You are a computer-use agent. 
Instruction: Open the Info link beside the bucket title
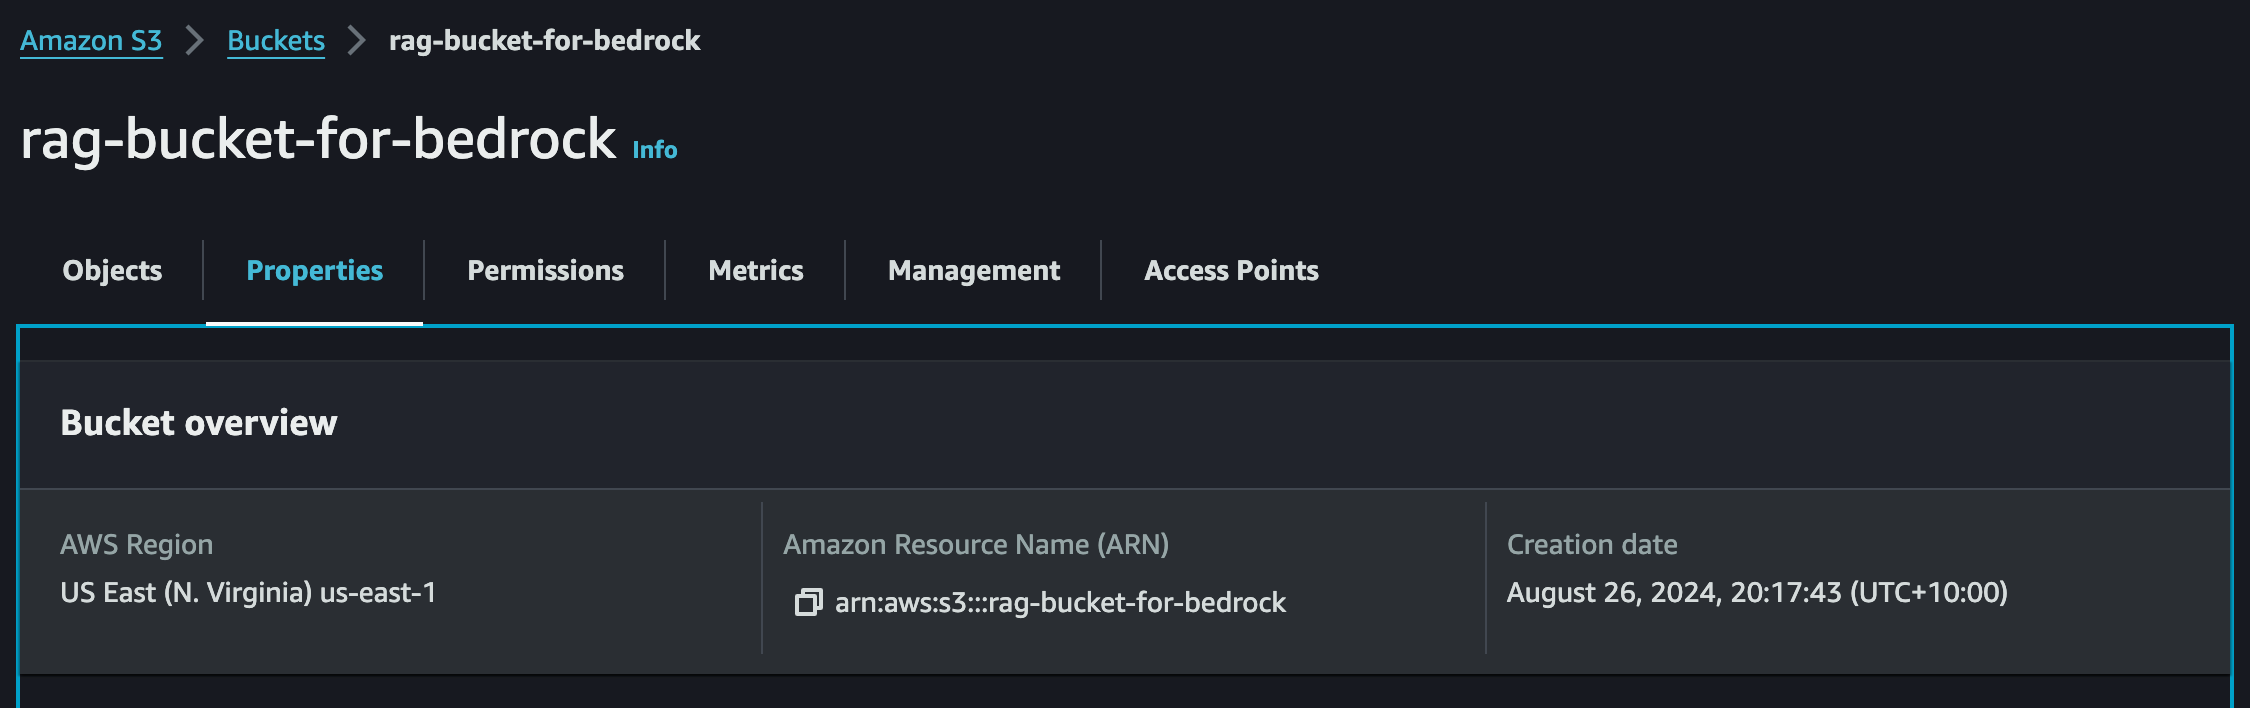(655, 150)
